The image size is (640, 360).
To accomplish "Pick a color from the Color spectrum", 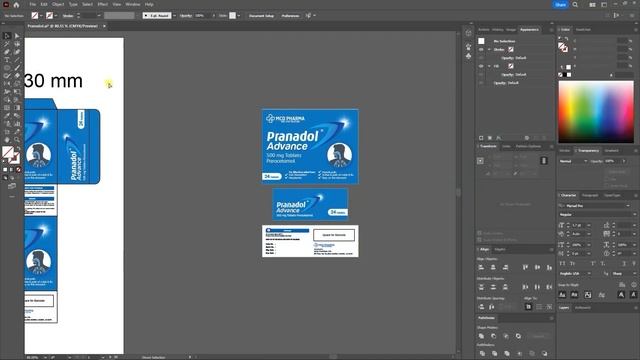I will tap(596, 111).
